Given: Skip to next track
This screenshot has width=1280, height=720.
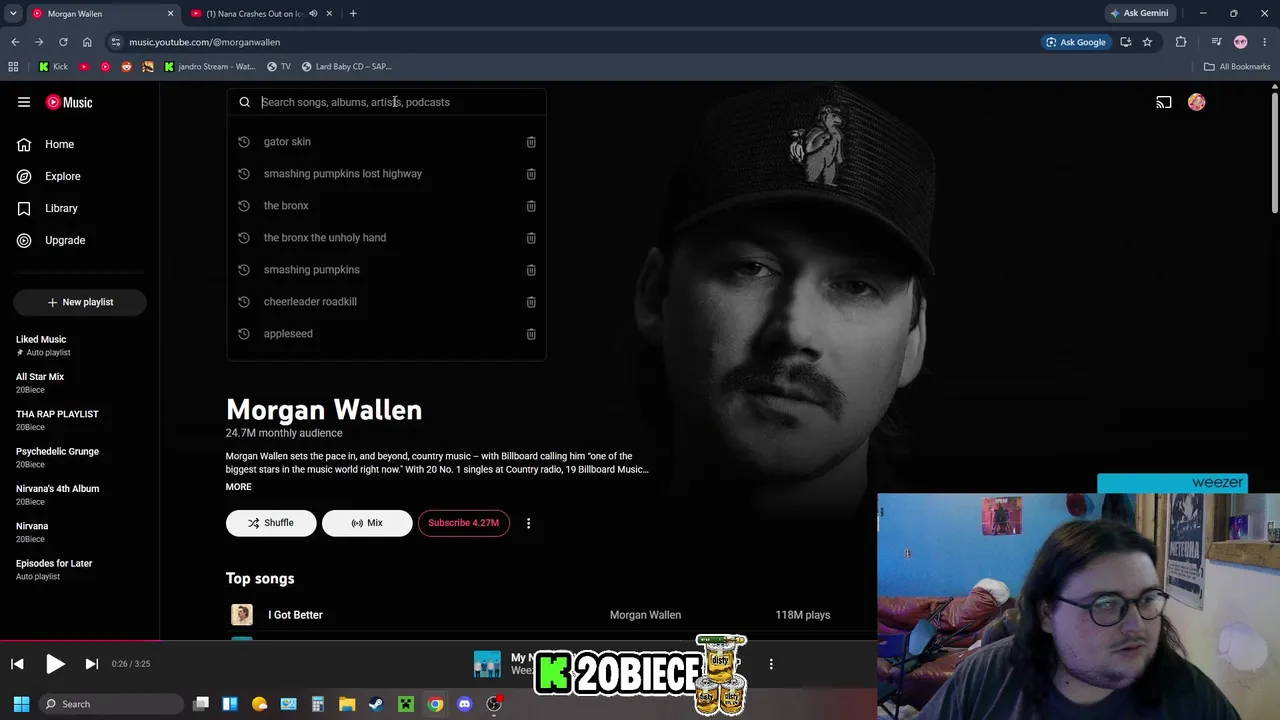Looking at the screenshot, I should (91, 664).
